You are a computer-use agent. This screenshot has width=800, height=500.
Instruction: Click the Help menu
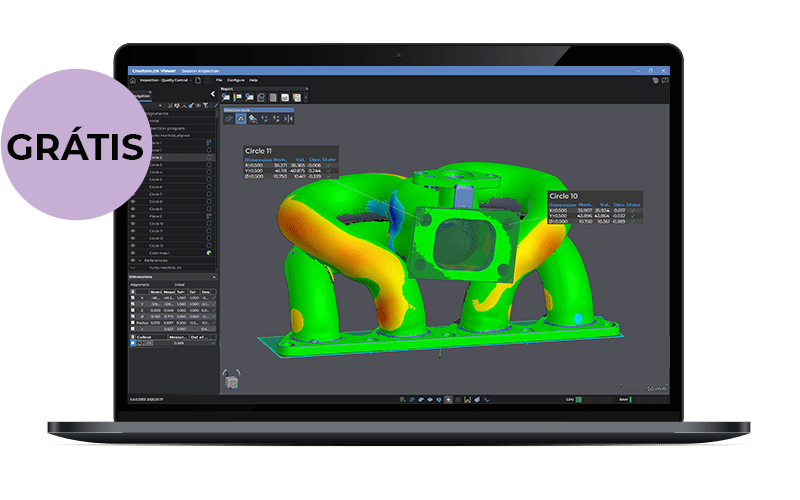point(254,79)
